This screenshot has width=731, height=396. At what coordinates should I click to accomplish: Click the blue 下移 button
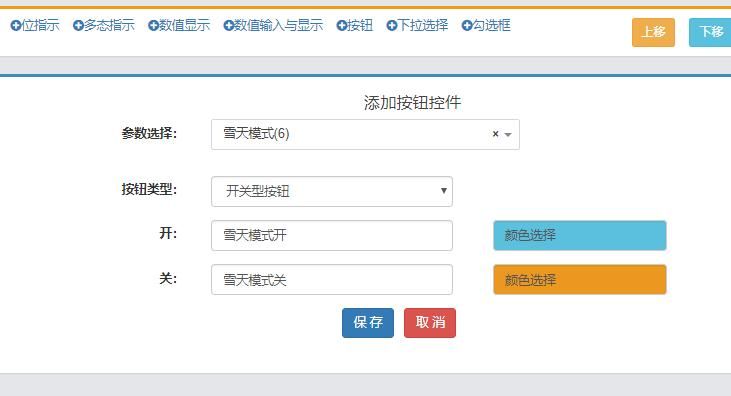point(710,32)
